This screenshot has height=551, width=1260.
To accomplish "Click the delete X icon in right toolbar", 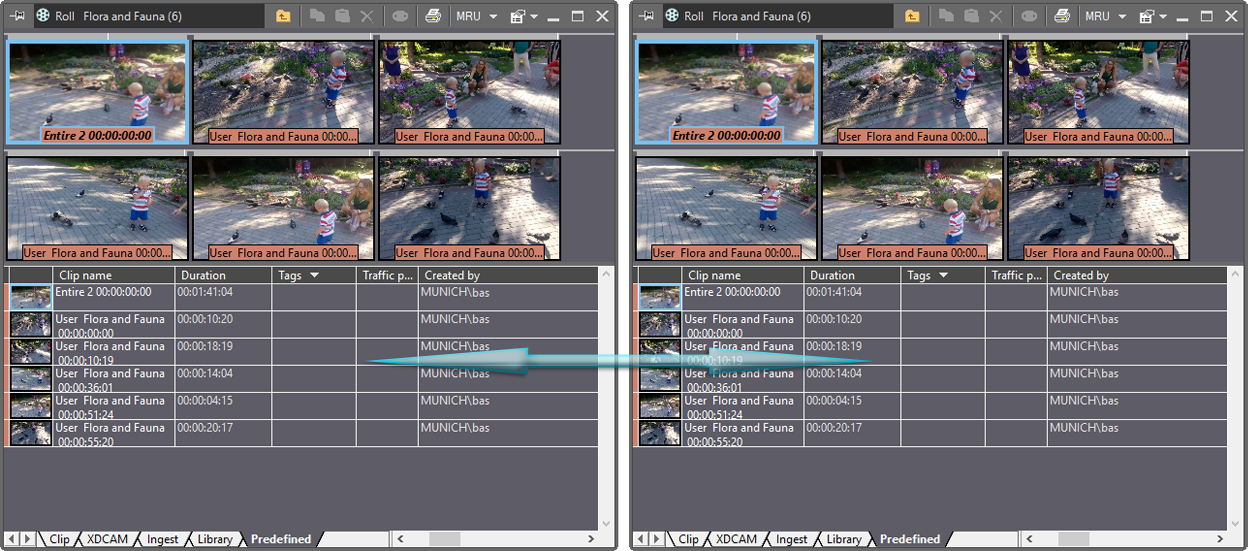I will [x=994, y=16].
